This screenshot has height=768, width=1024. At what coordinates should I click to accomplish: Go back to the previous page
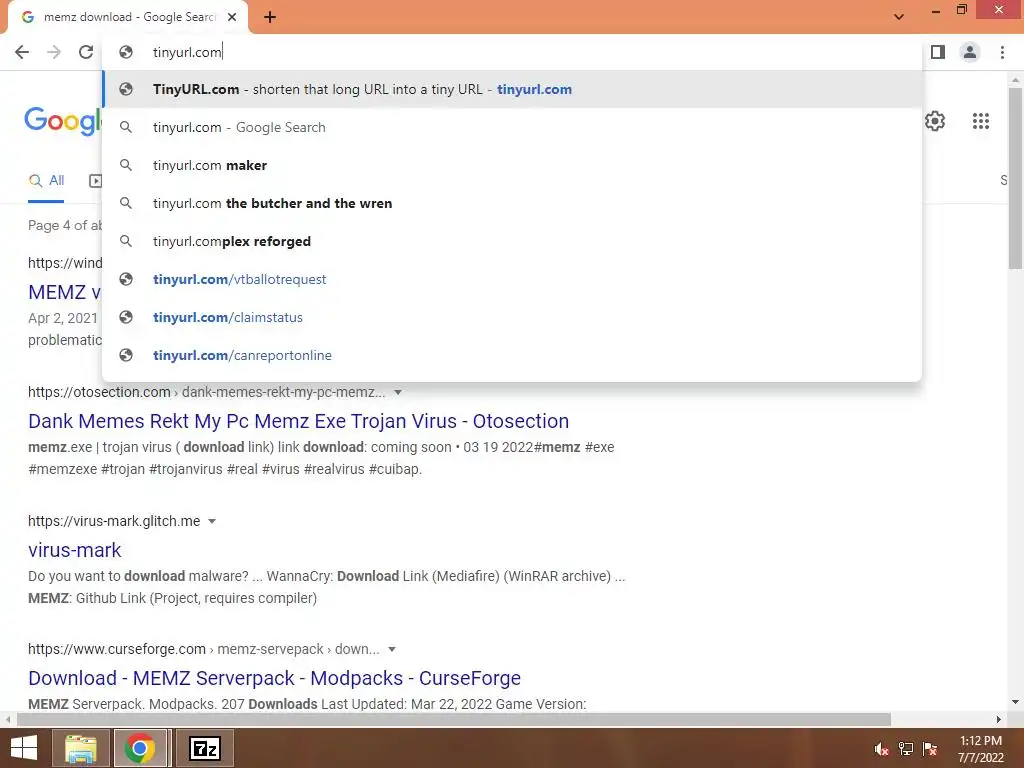tap(22, 52)
